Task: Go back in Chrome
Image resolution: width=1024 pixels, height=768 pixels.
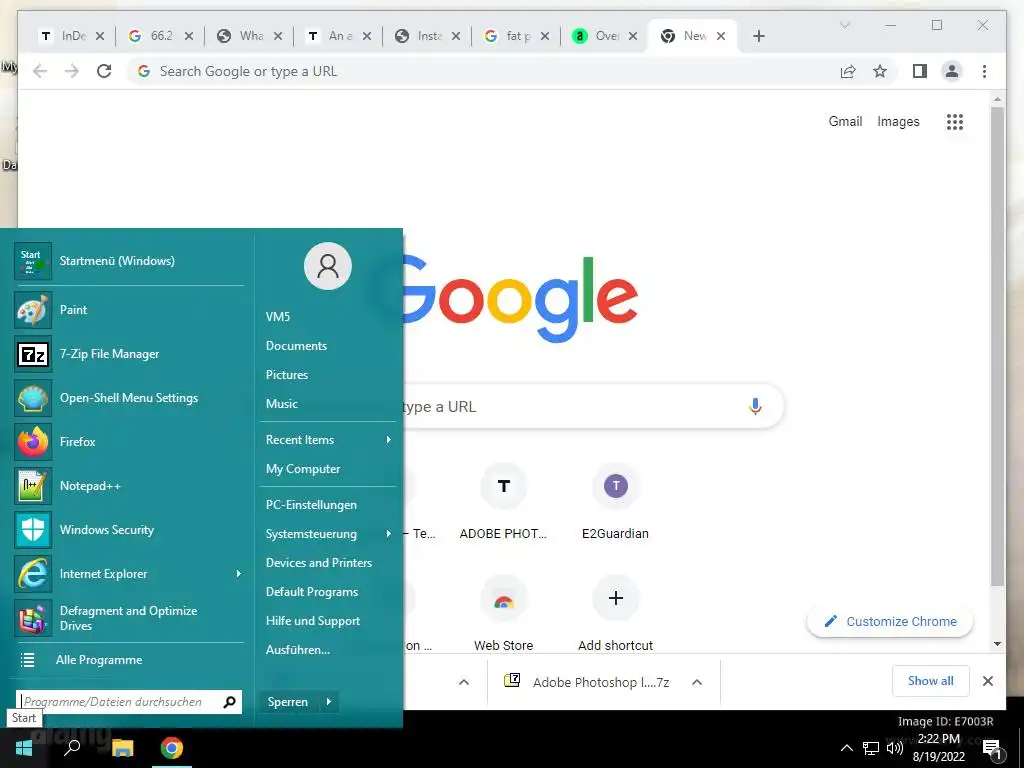Action: point(40,71)
